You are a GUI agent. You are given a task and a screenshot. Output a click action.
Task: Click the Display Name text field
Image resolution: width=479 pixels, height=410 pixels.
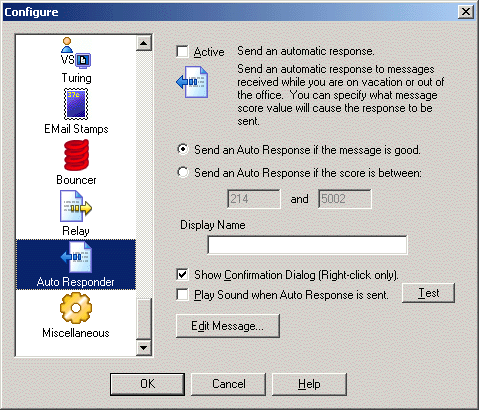point(307,245)
